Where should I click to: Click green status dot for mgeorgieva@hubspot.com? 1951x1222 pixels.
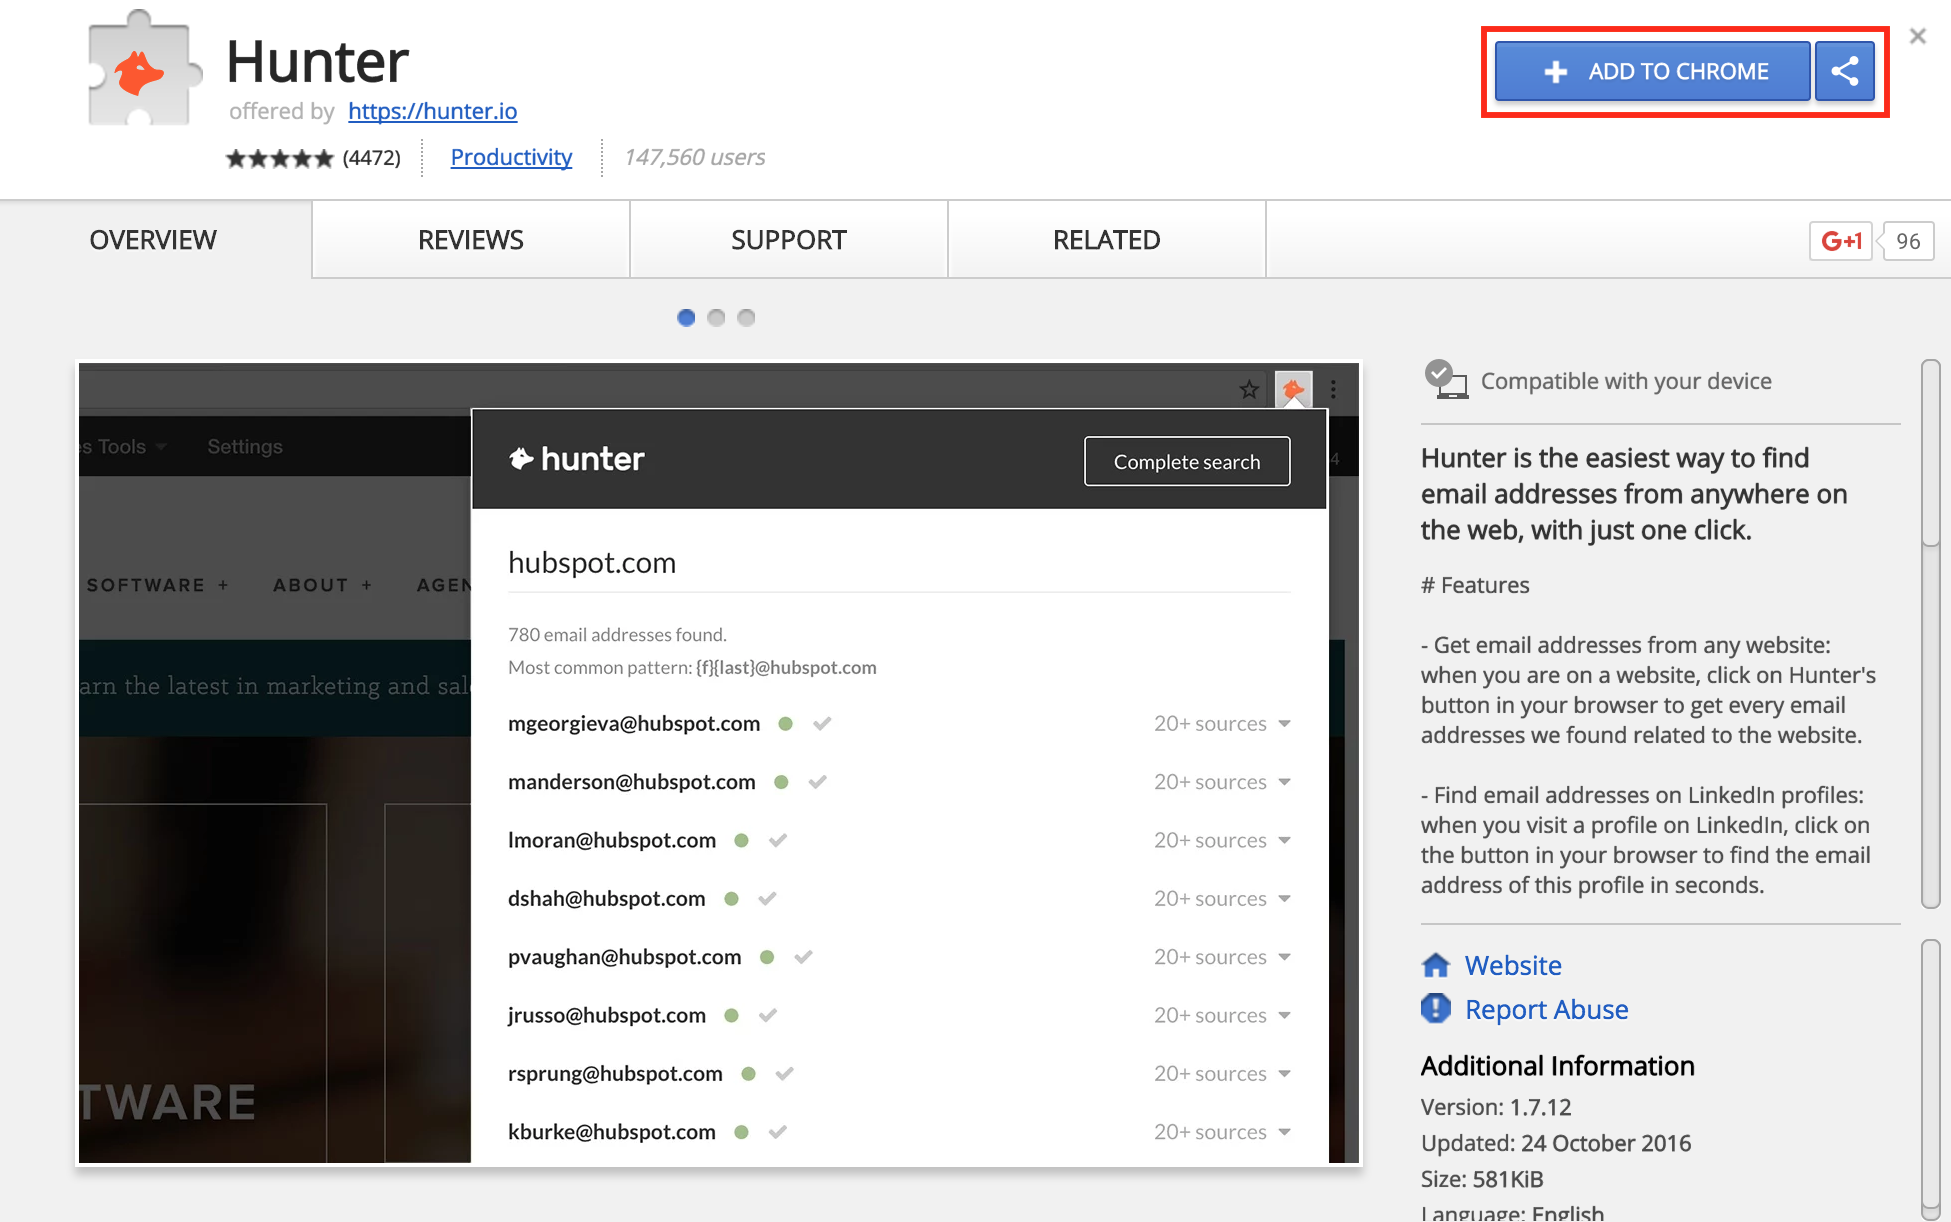pyautogui.click(x=786, y=724)
